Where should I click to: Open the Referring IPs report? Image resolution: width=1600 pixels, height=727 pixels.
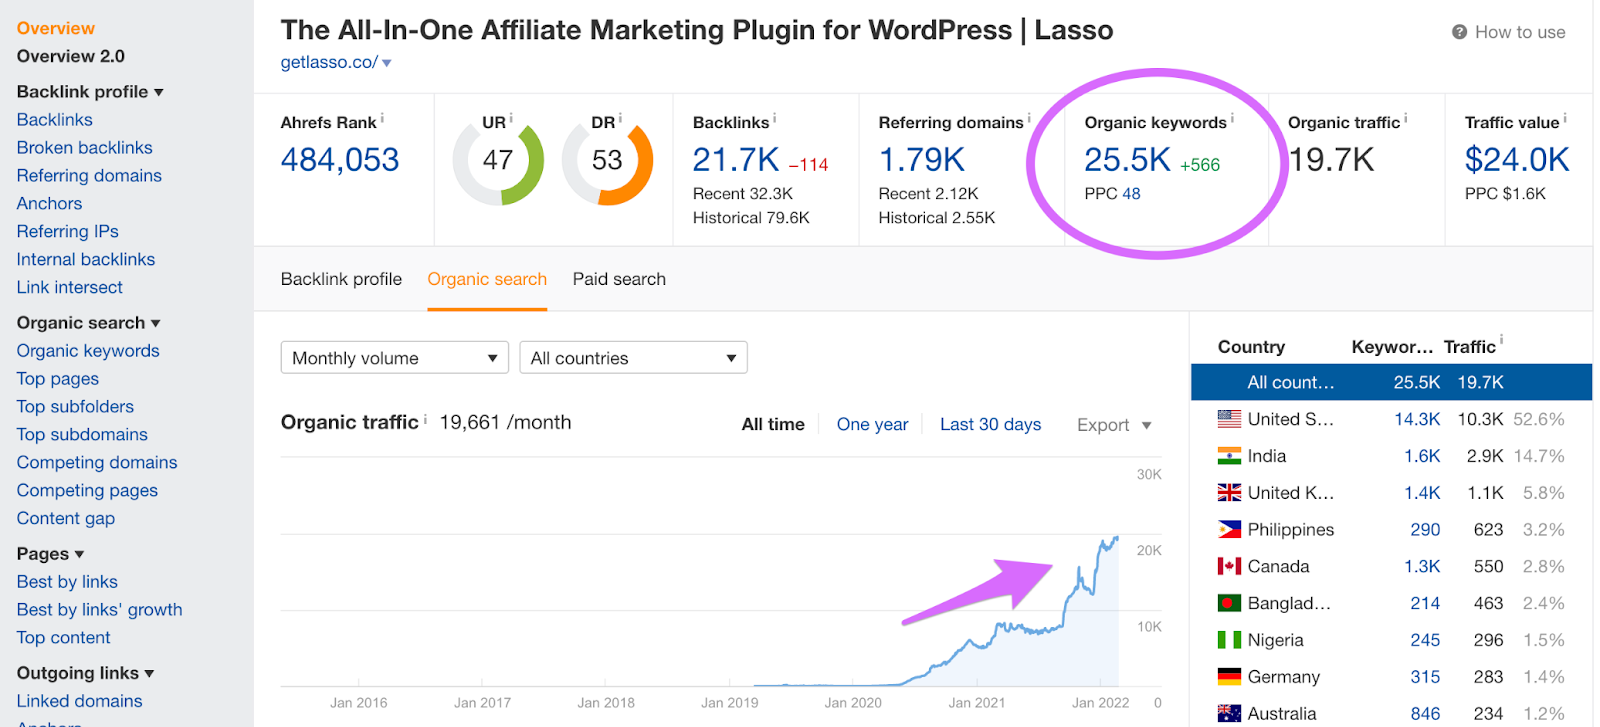pos(68,231)
